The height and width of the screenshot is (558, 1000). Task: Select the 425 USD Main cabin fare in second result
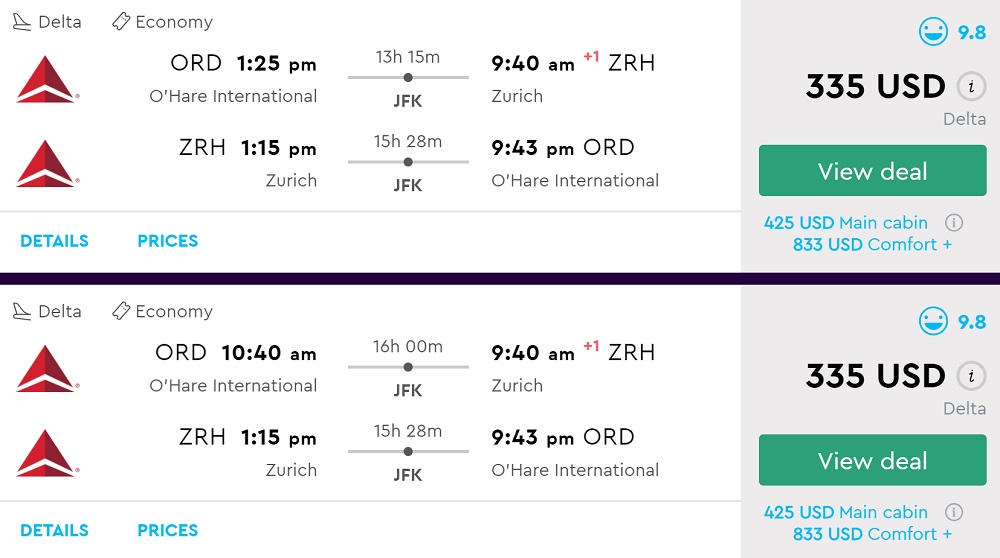point(845,512)
